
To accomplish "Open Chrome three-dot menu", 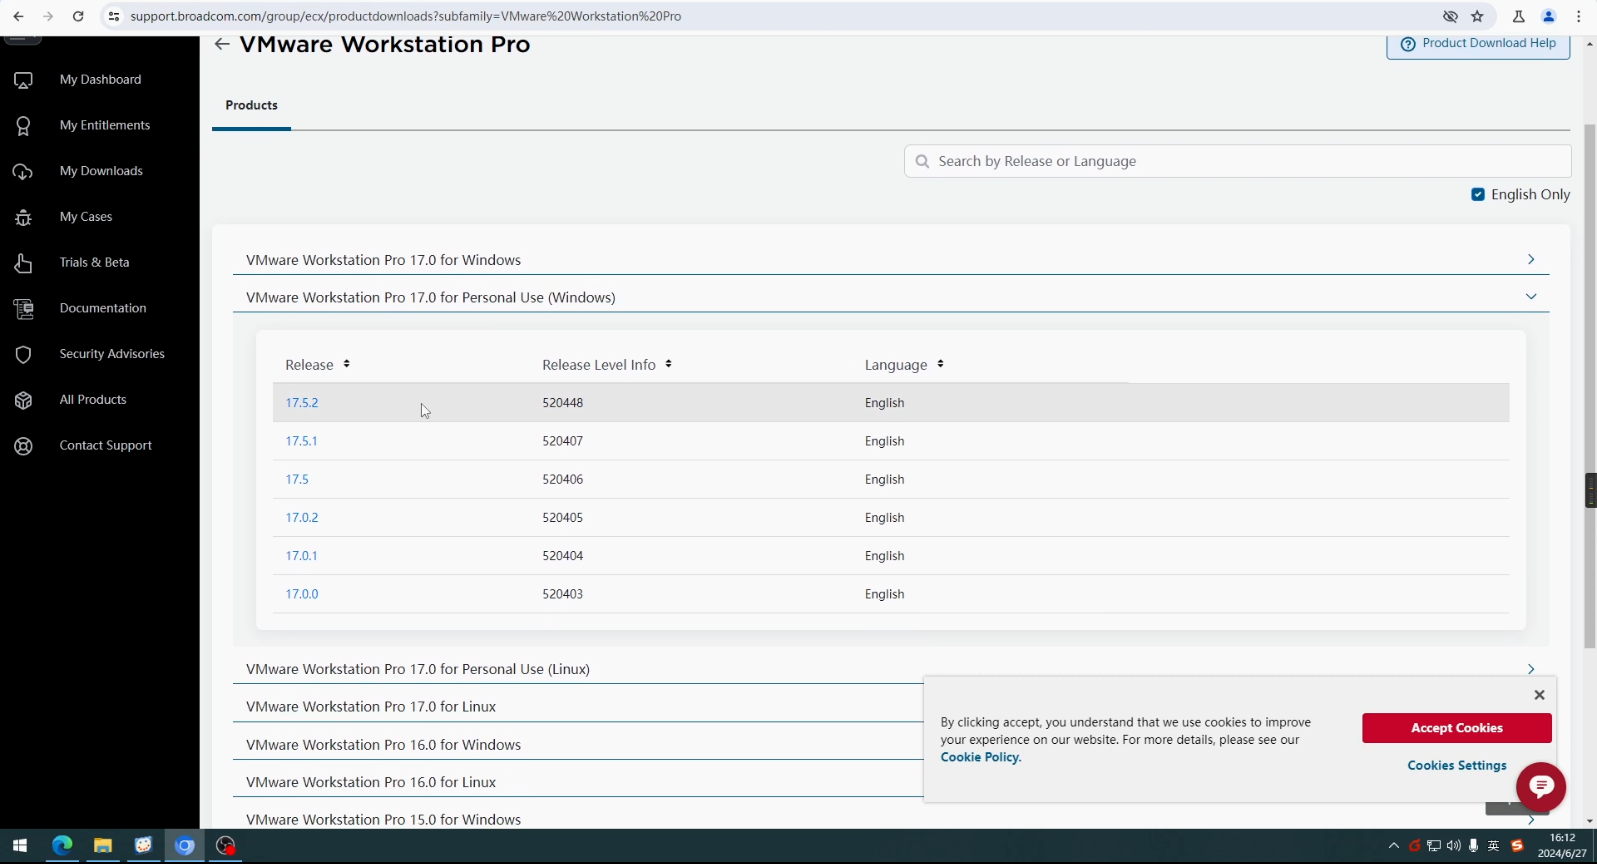I will [x=1579, y=16].
